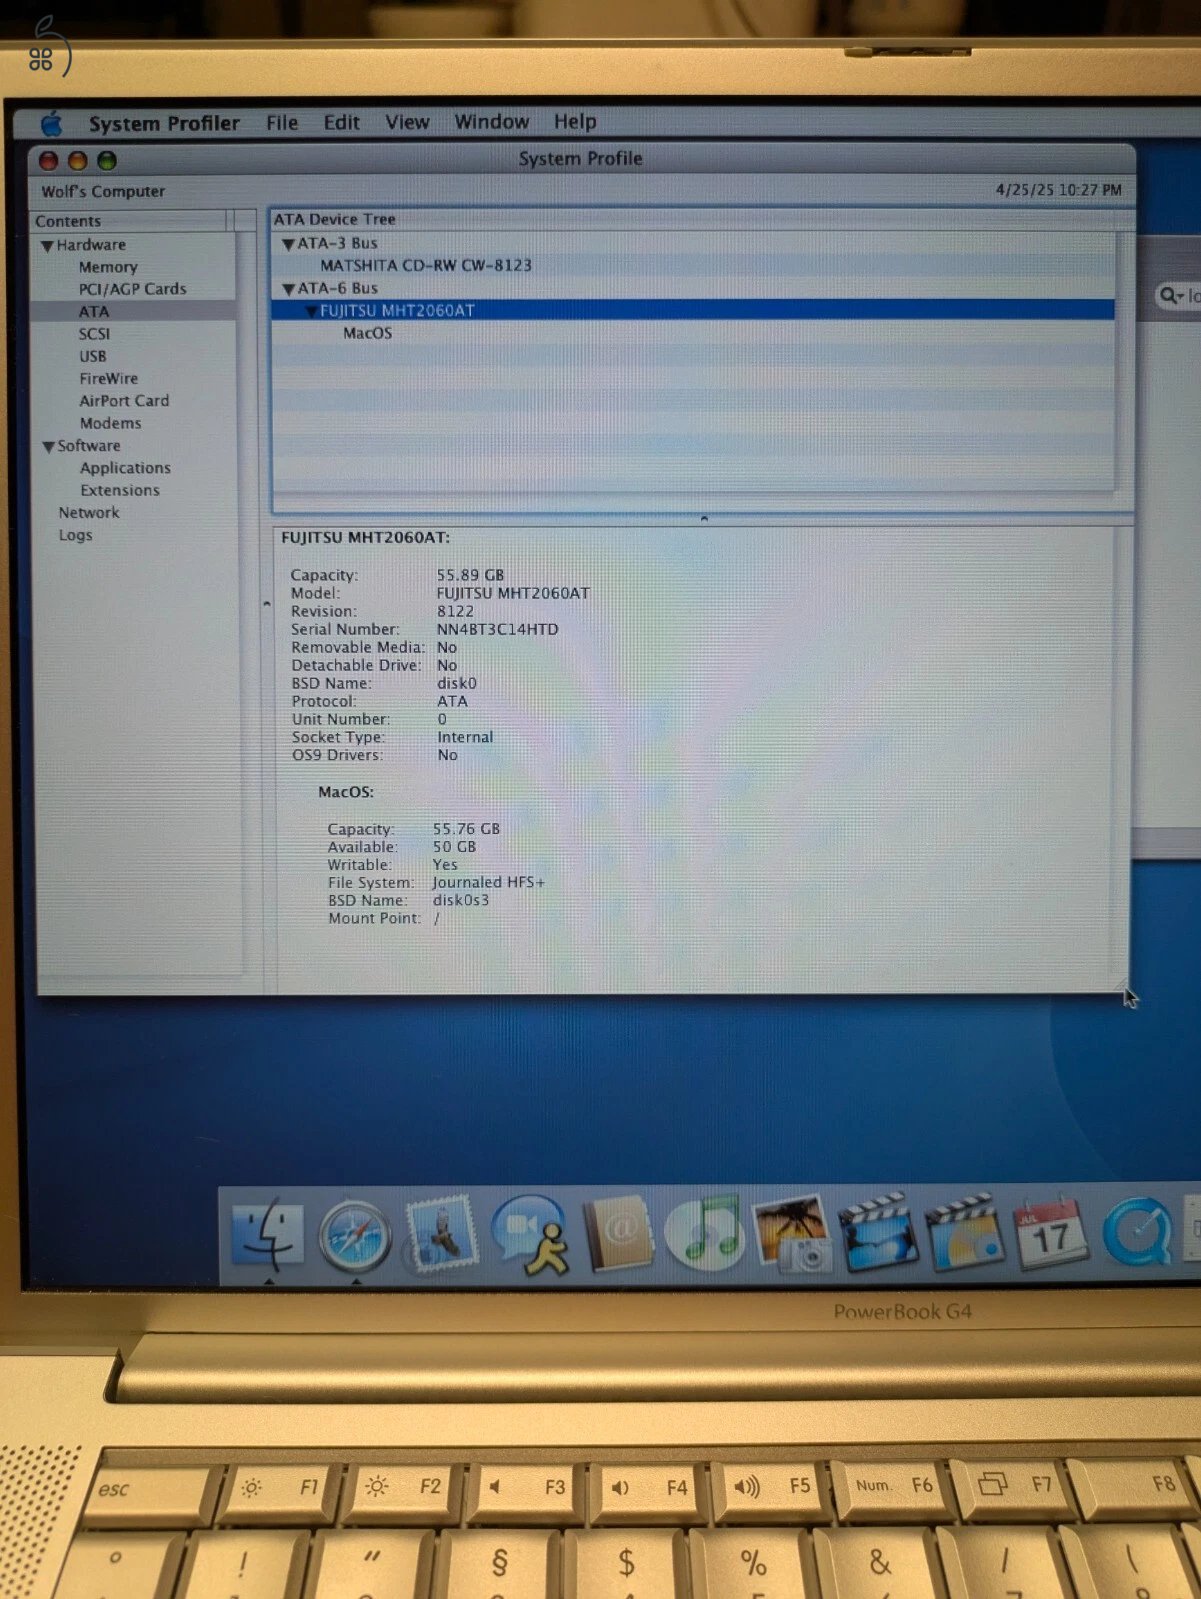Open the Window menu
Viewport: 1201px width, 1599px height.
tap(492, 122)
